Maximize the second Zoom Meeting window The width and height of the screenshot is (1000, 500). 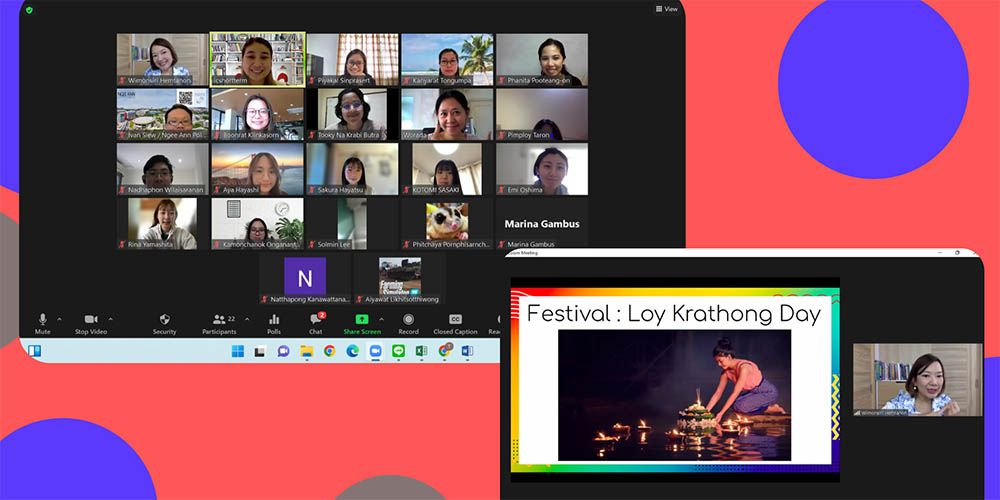[957, 253]
